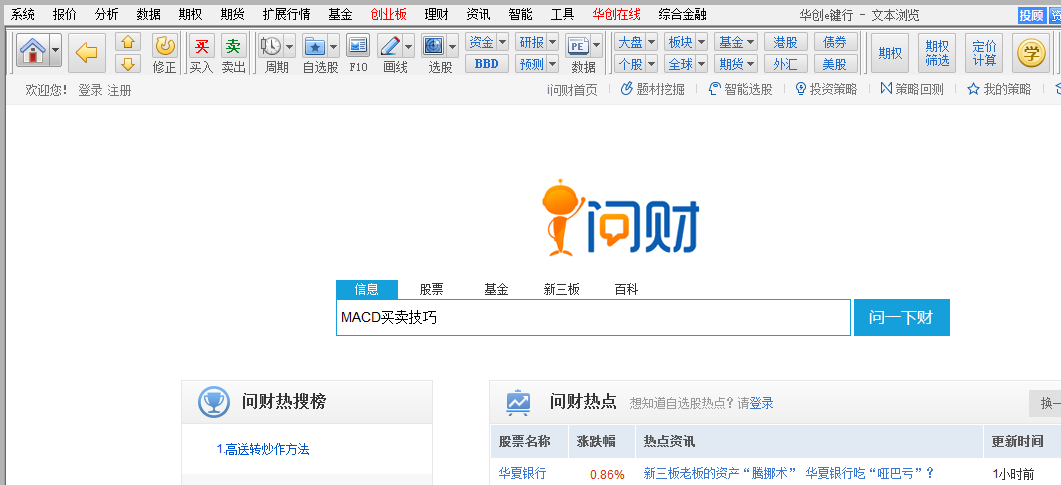Image resolution: width=1061 pixels, height=485 pixels.
Task: Click the home house icon
Action: click(x=33, y=51)
